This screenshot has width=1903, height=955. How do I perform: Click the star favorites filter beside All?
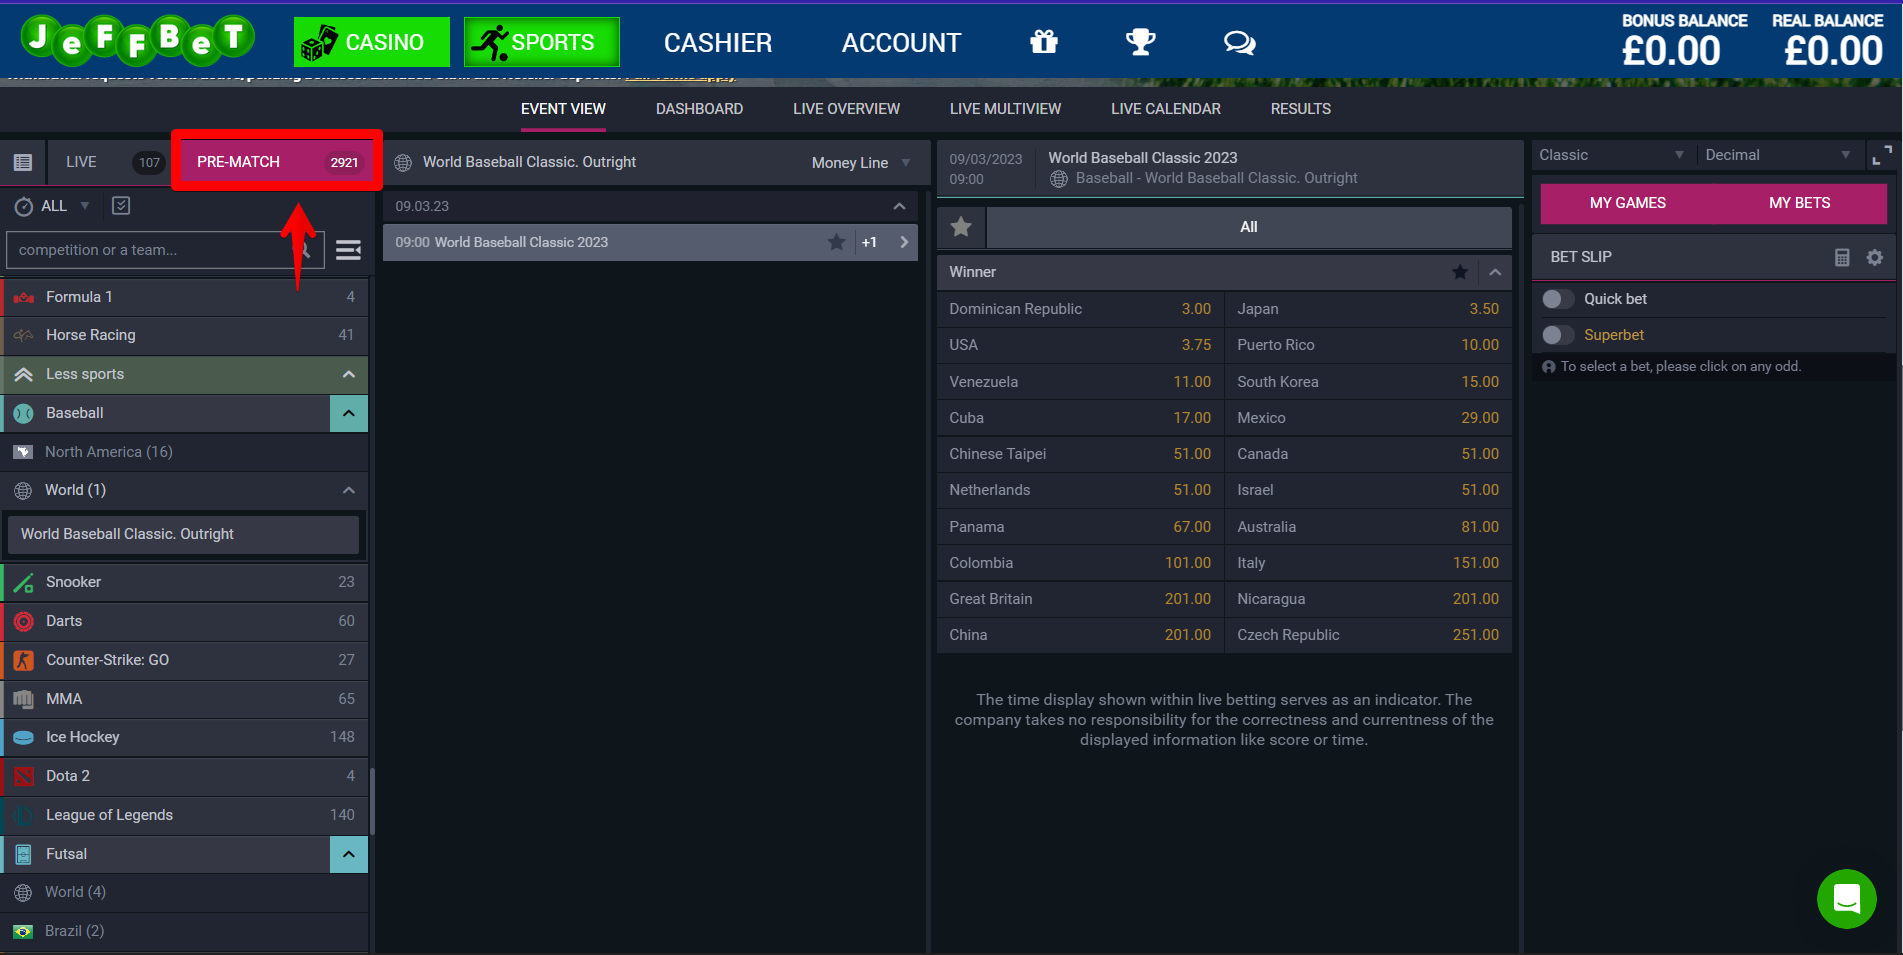[x=961, y=227]
